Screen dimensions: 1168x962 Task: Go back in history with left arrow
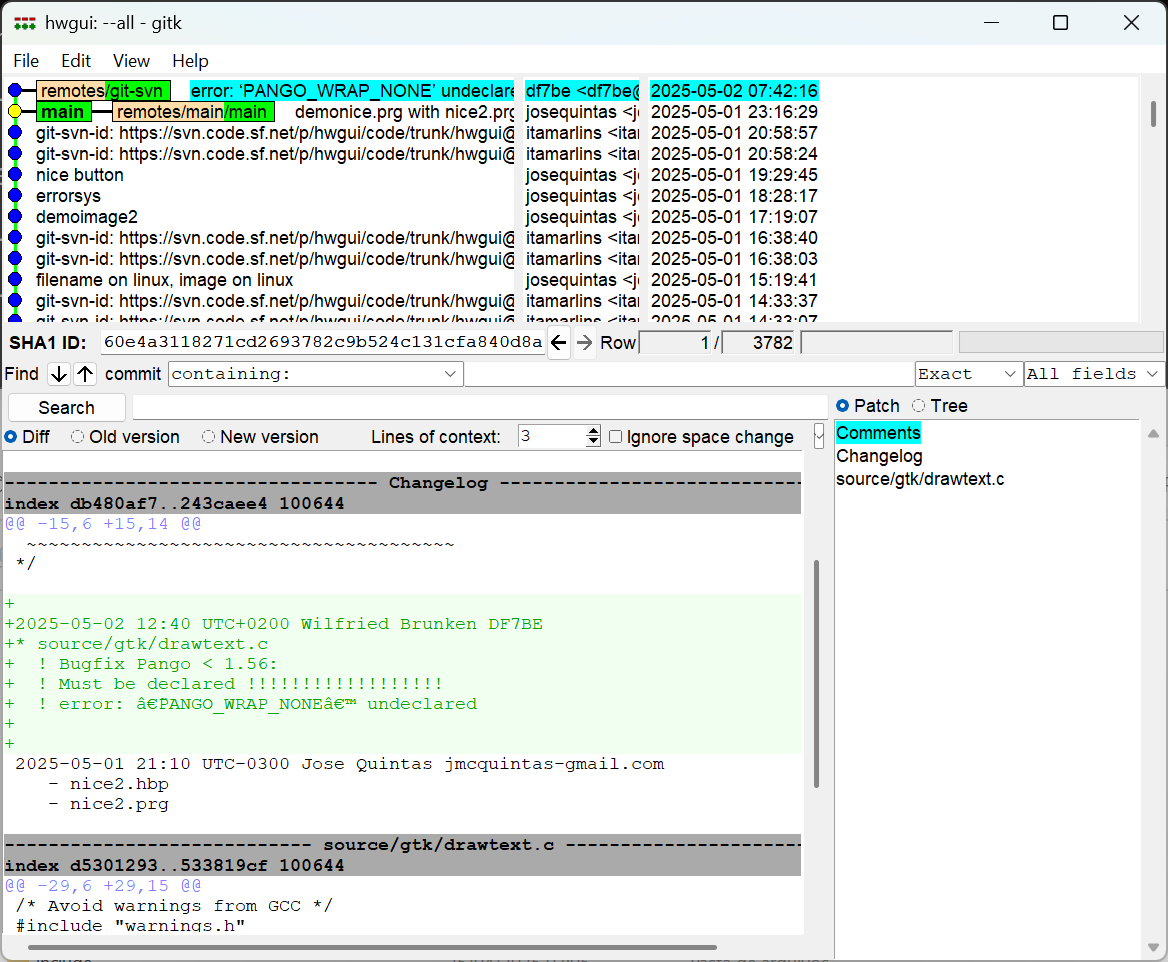pos(559,343)
